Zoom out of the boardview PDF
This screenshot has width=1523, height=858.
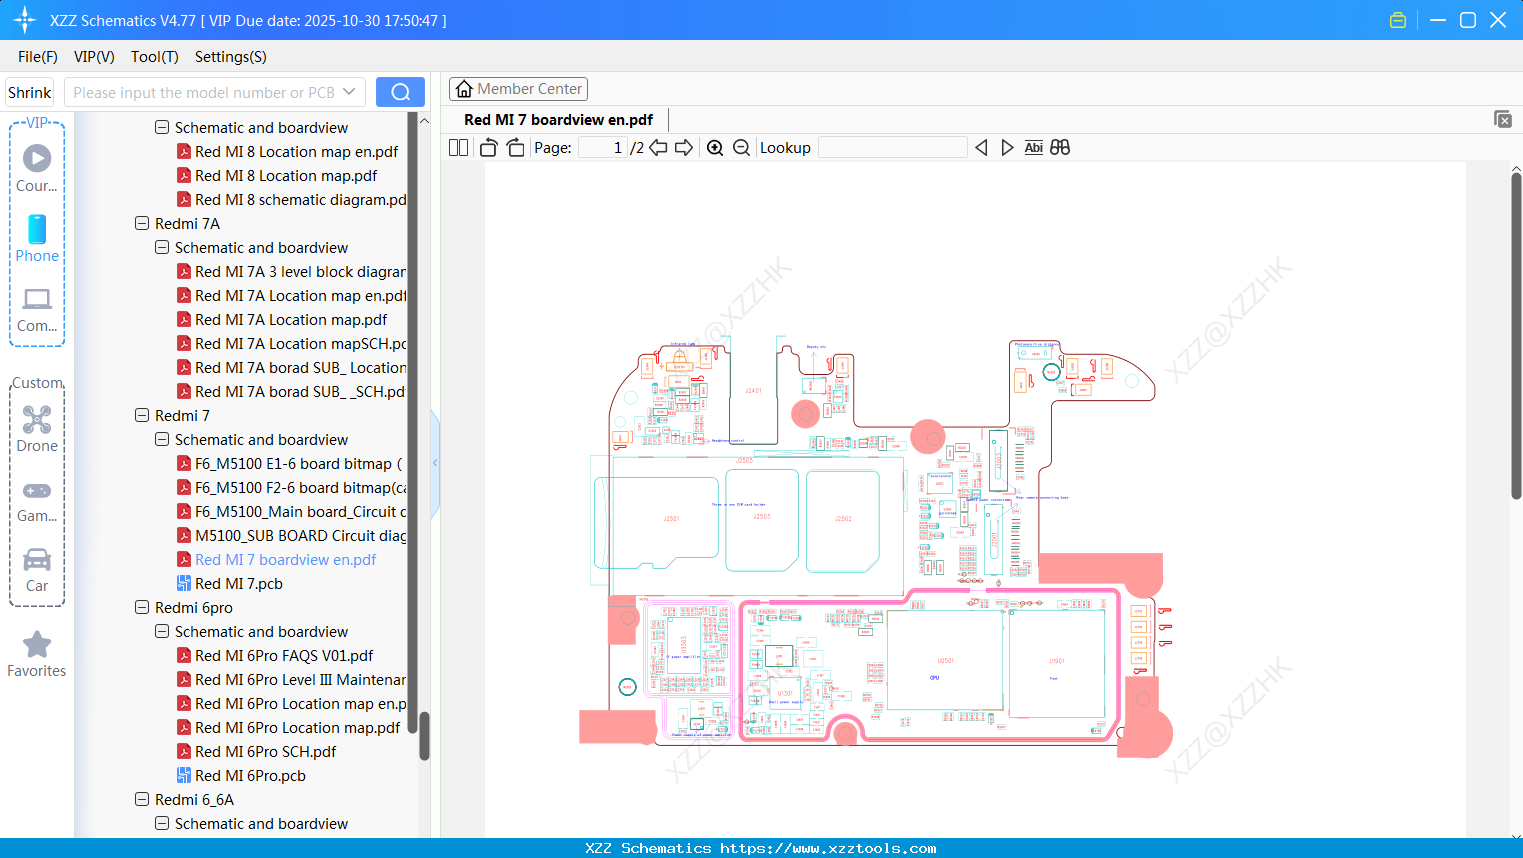click(x=741, y=148)
